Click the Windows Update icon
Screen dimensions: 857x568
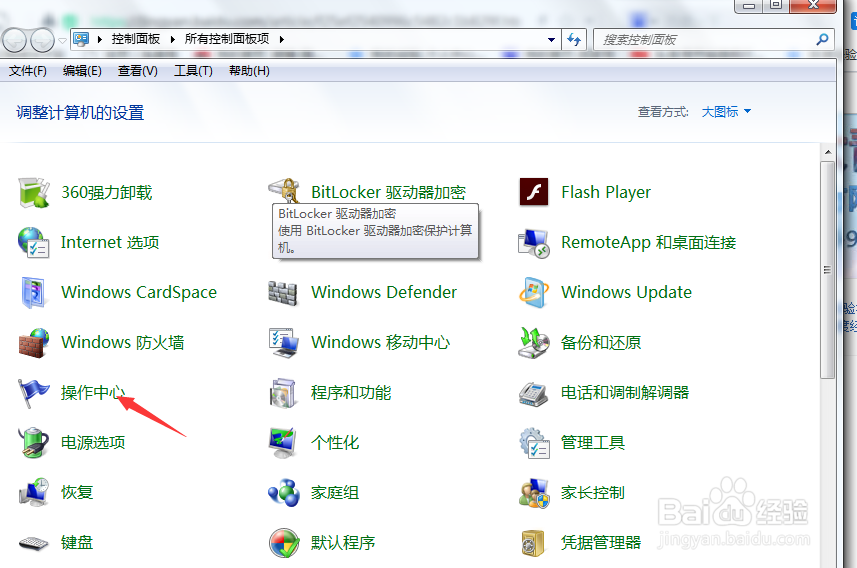pos(534,292)
